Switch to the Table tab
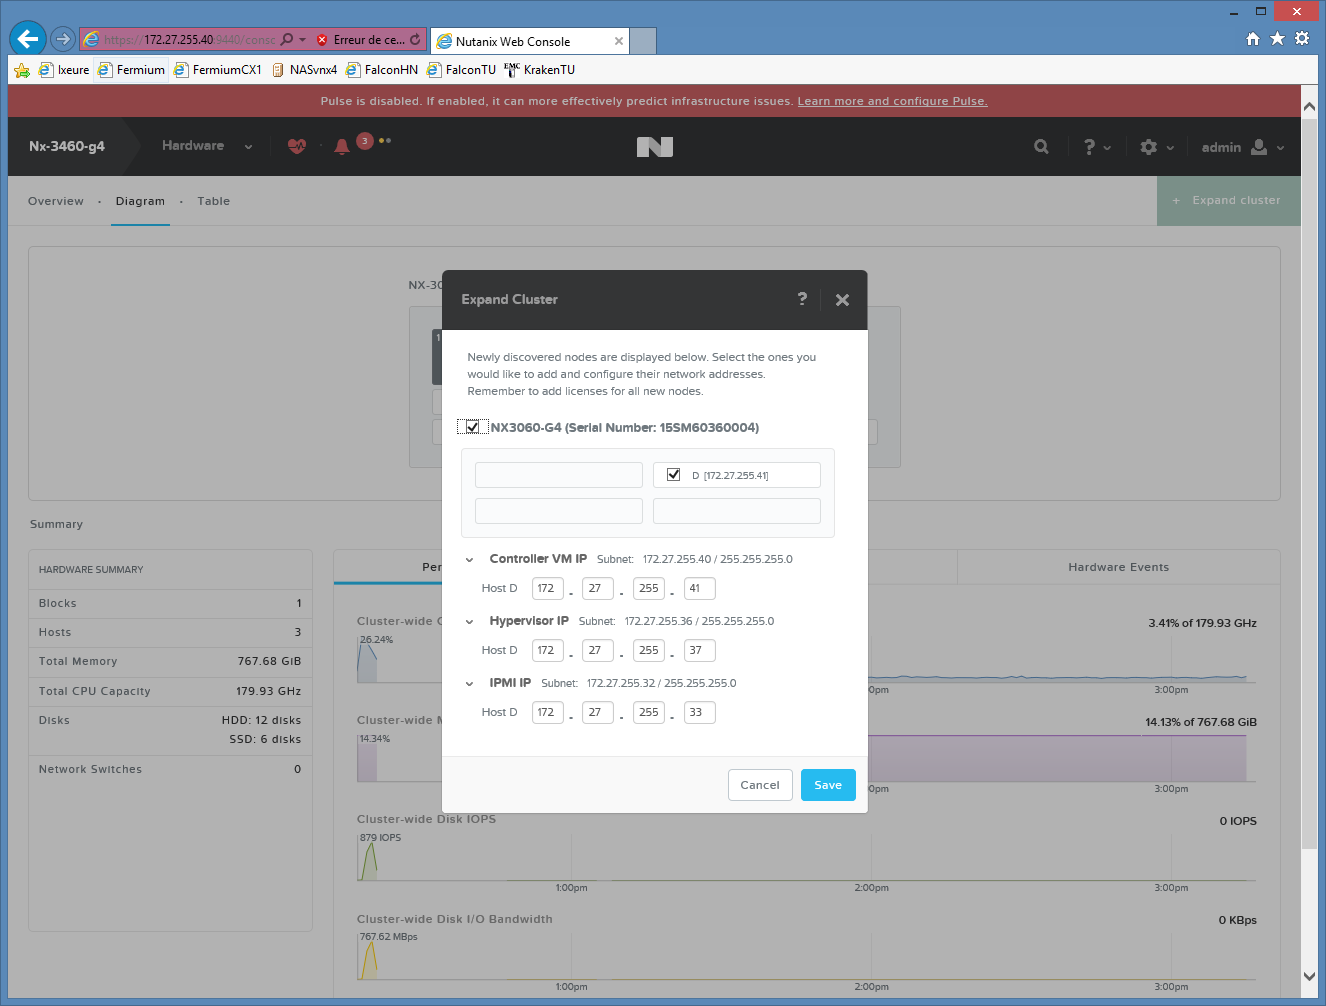1326x1006 pixels. pos(214,201)
